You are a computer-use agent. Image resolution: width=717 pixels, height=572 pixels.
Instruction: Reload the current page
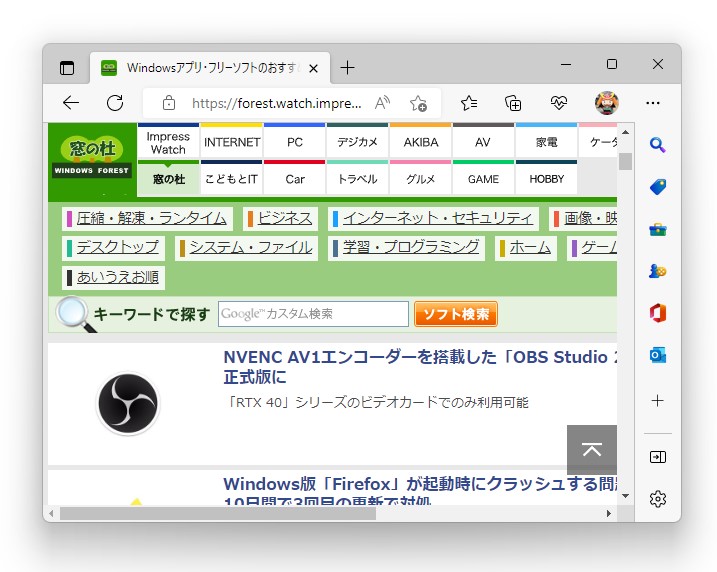pyautogui.click(x=115, y=103)
